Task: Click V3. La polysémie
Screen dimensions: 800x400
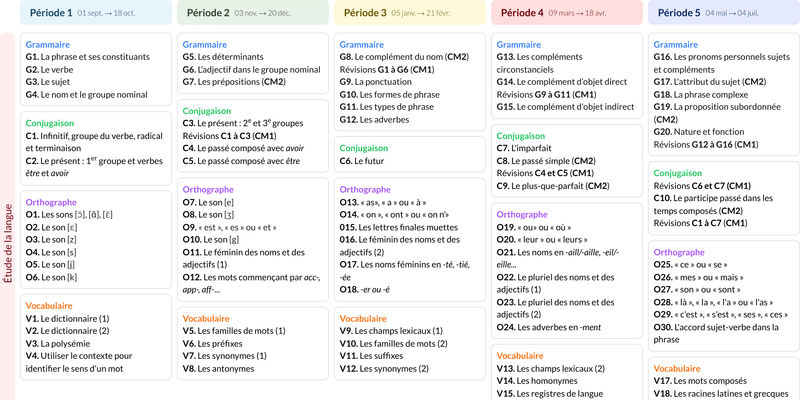Action: pos(58,343)
